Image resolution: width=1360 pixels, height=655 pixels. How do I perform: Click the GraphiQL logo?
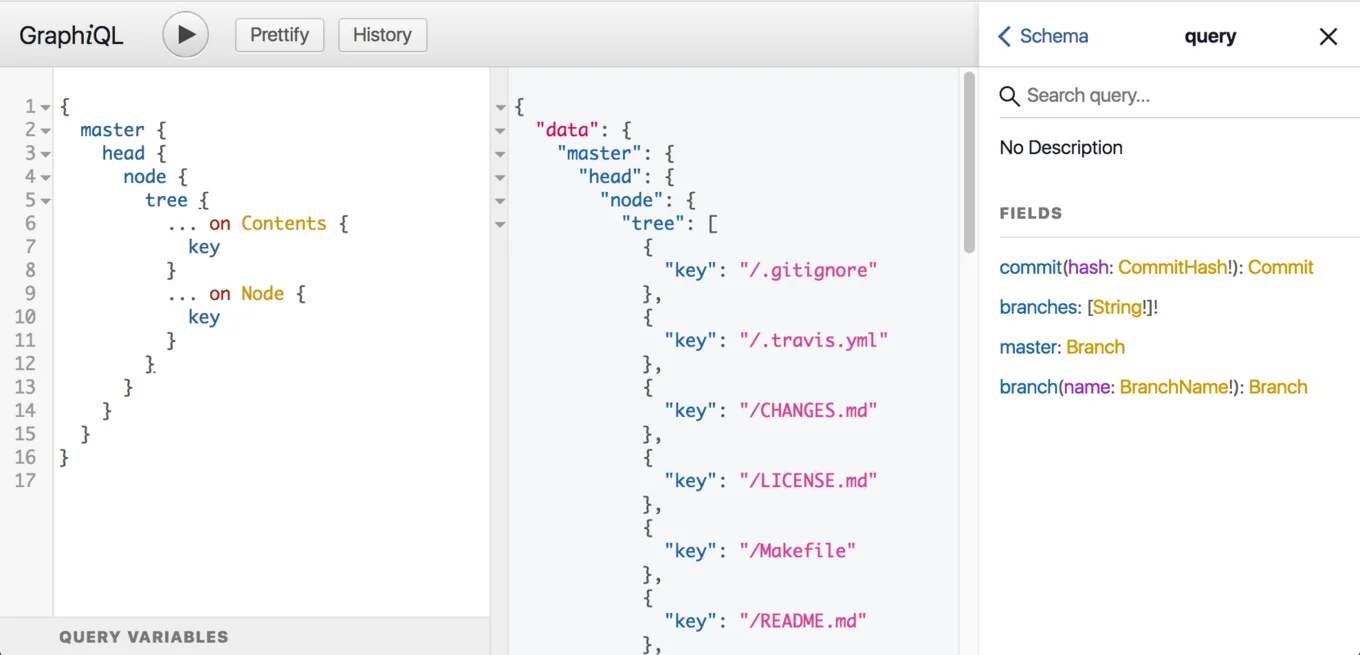(x=70, y=35)
